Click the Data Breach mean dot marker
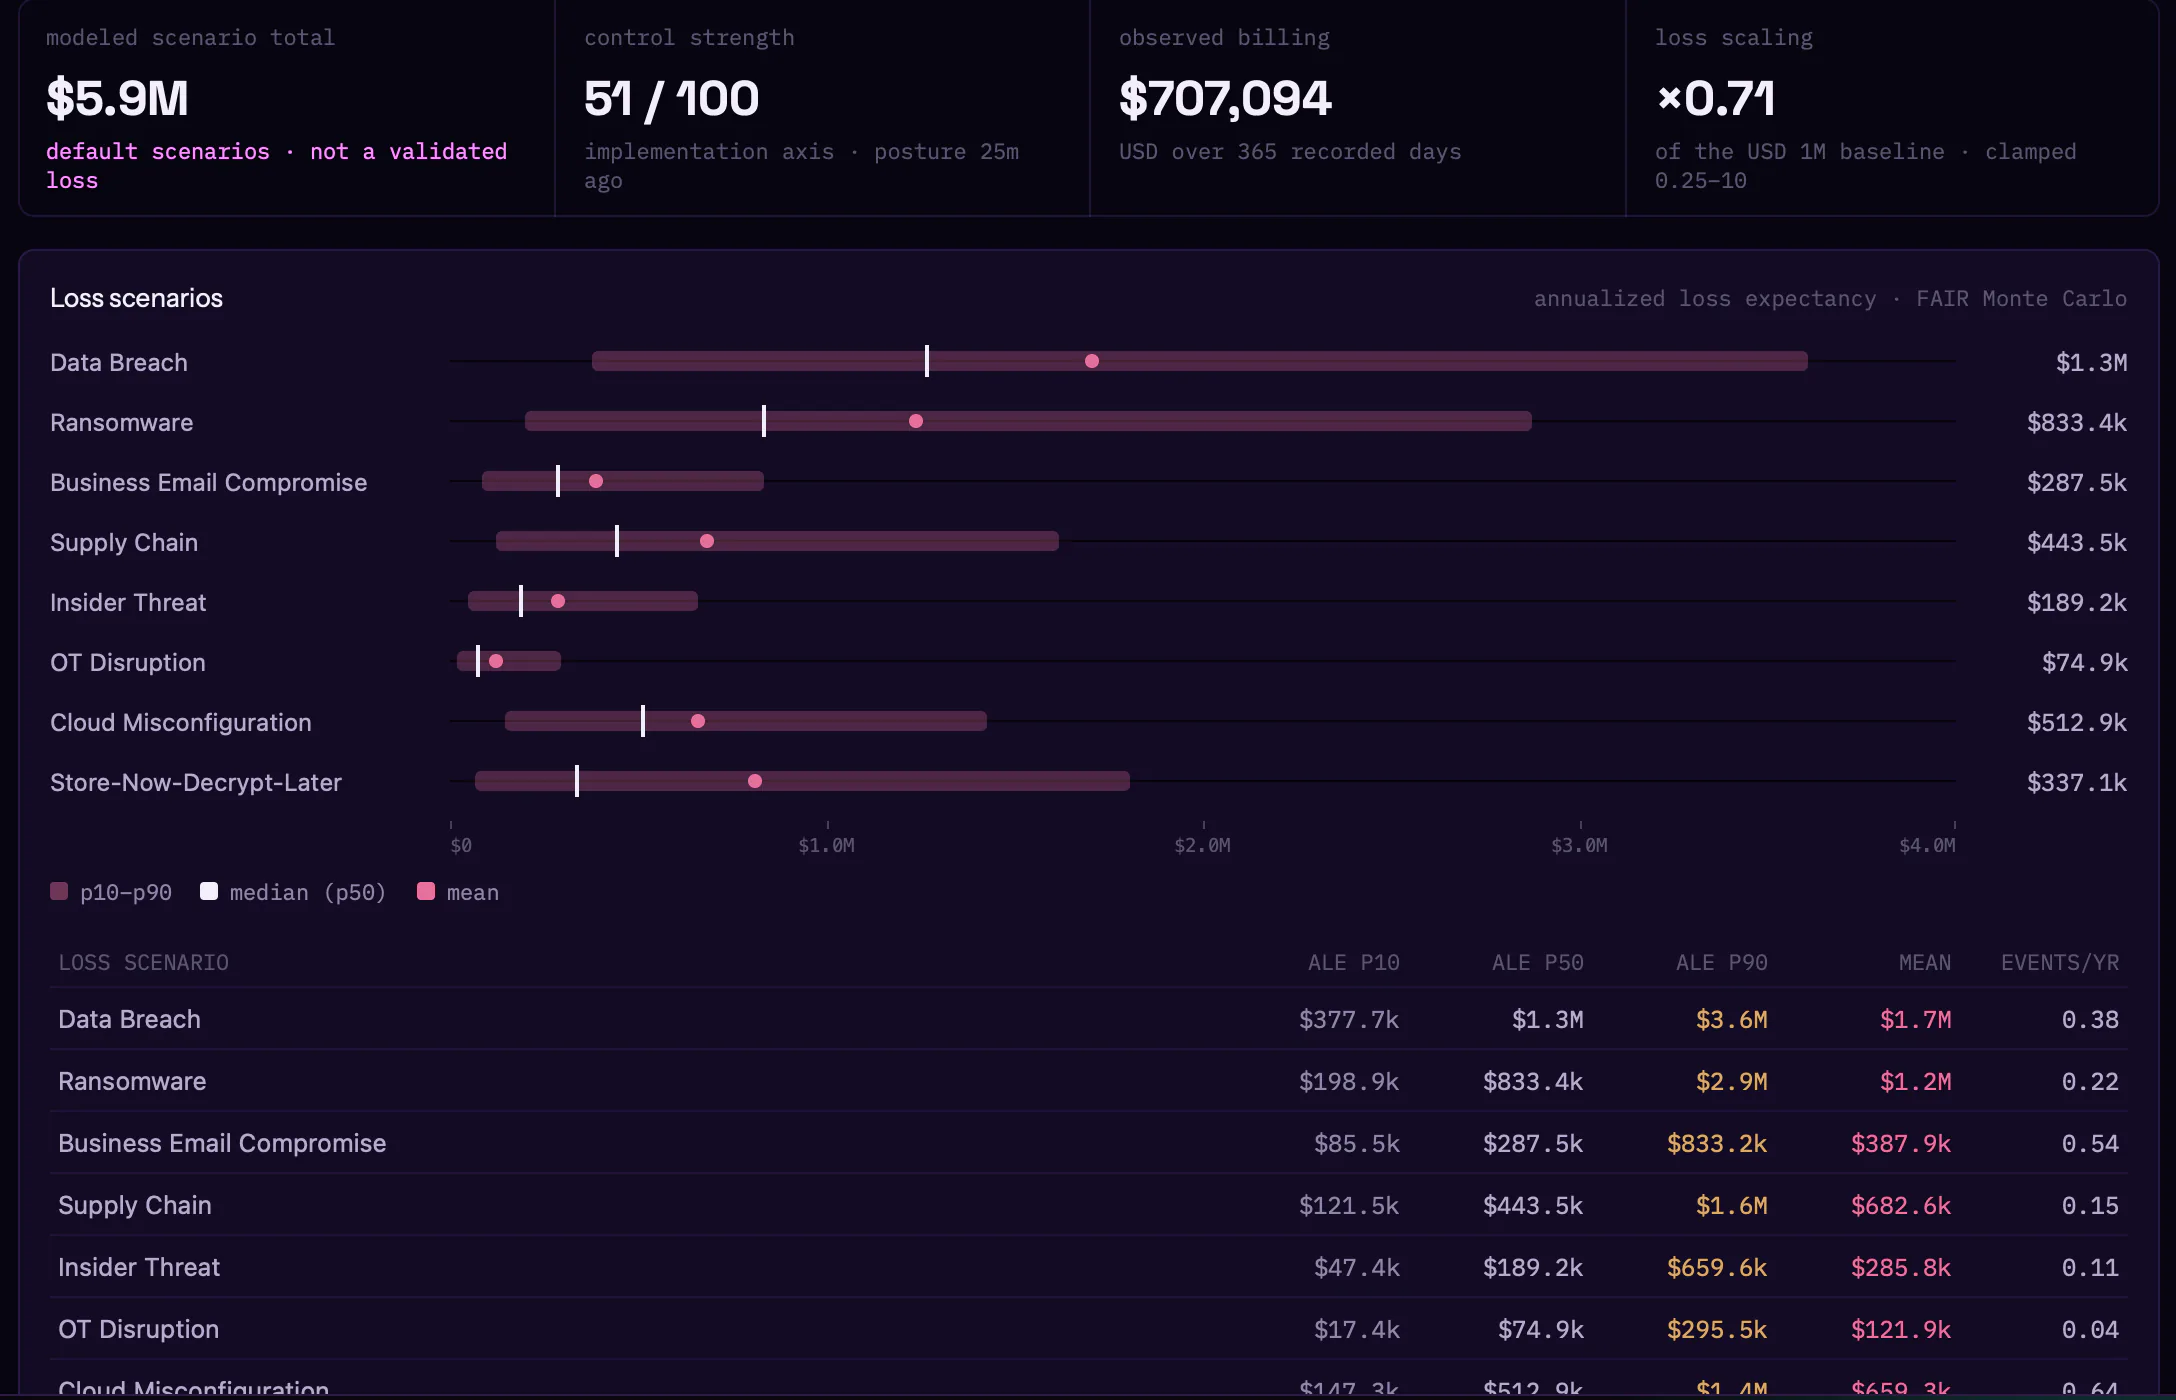This screenshot has height=1400, width=2176. [1092, 361]
